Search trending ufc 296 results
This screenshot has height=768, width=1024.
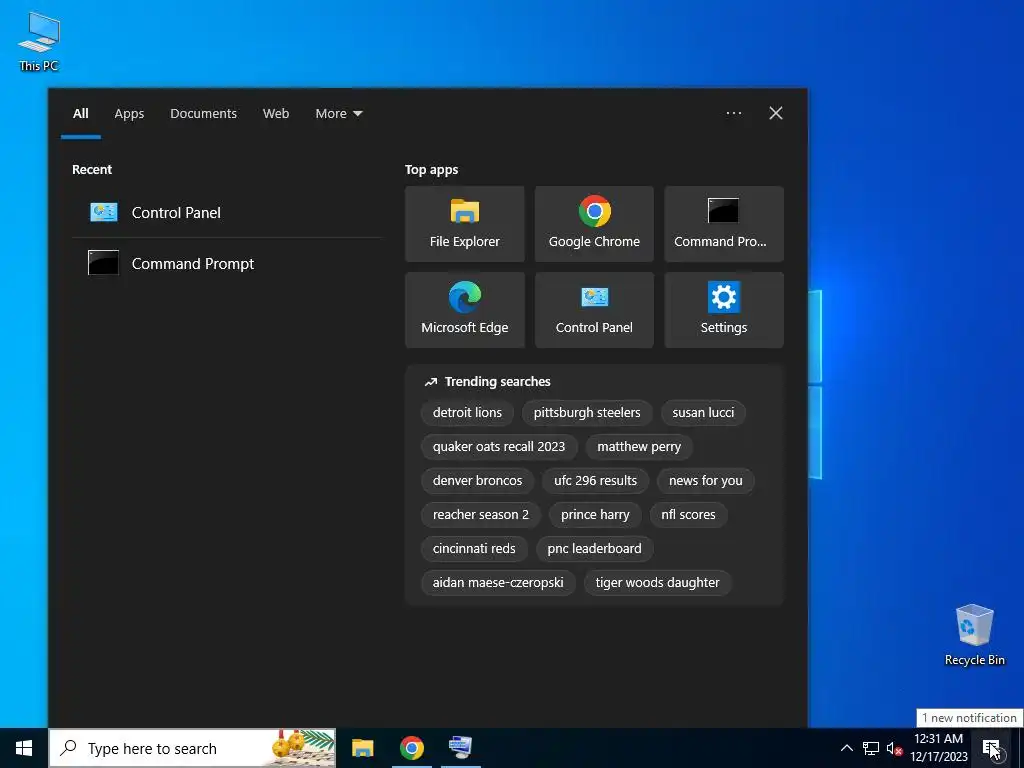[595, 481]
